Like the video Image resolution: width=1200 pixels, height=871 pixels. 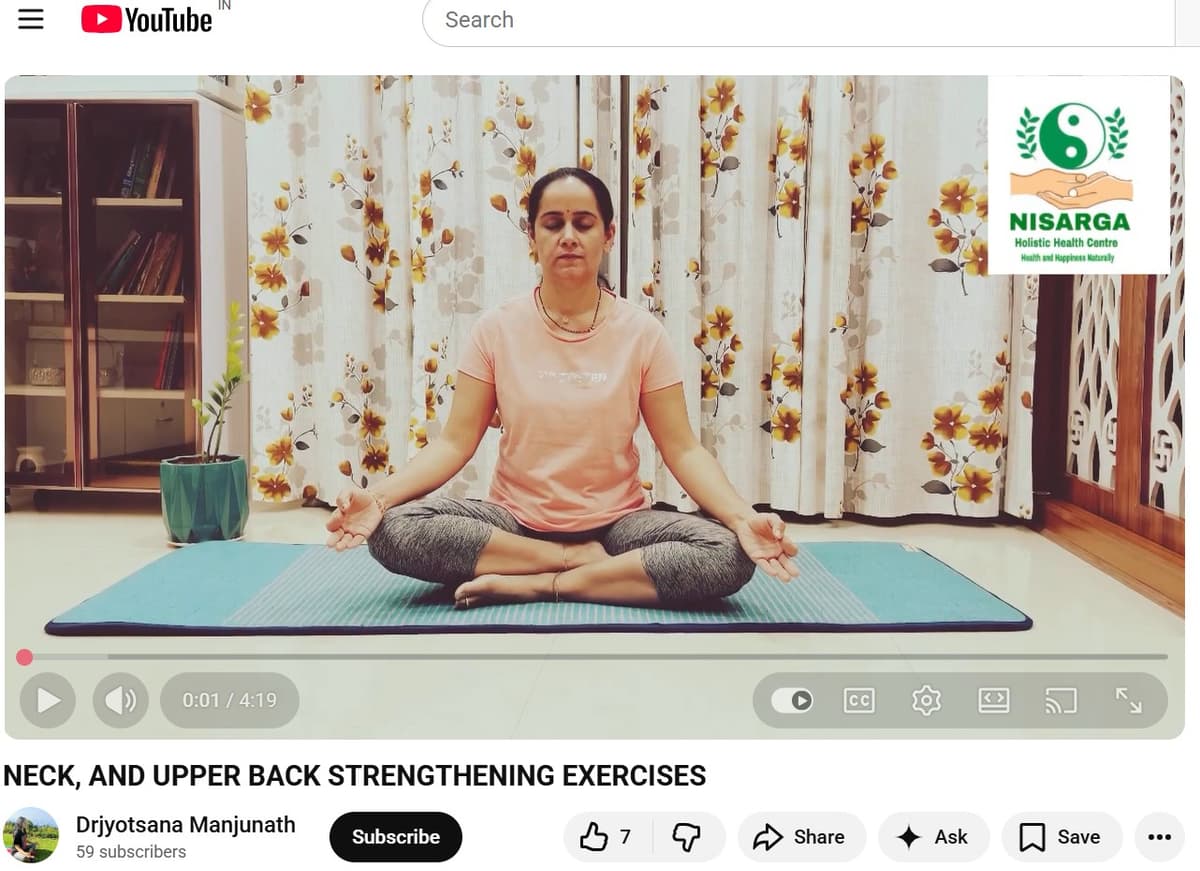coord(608,837)
